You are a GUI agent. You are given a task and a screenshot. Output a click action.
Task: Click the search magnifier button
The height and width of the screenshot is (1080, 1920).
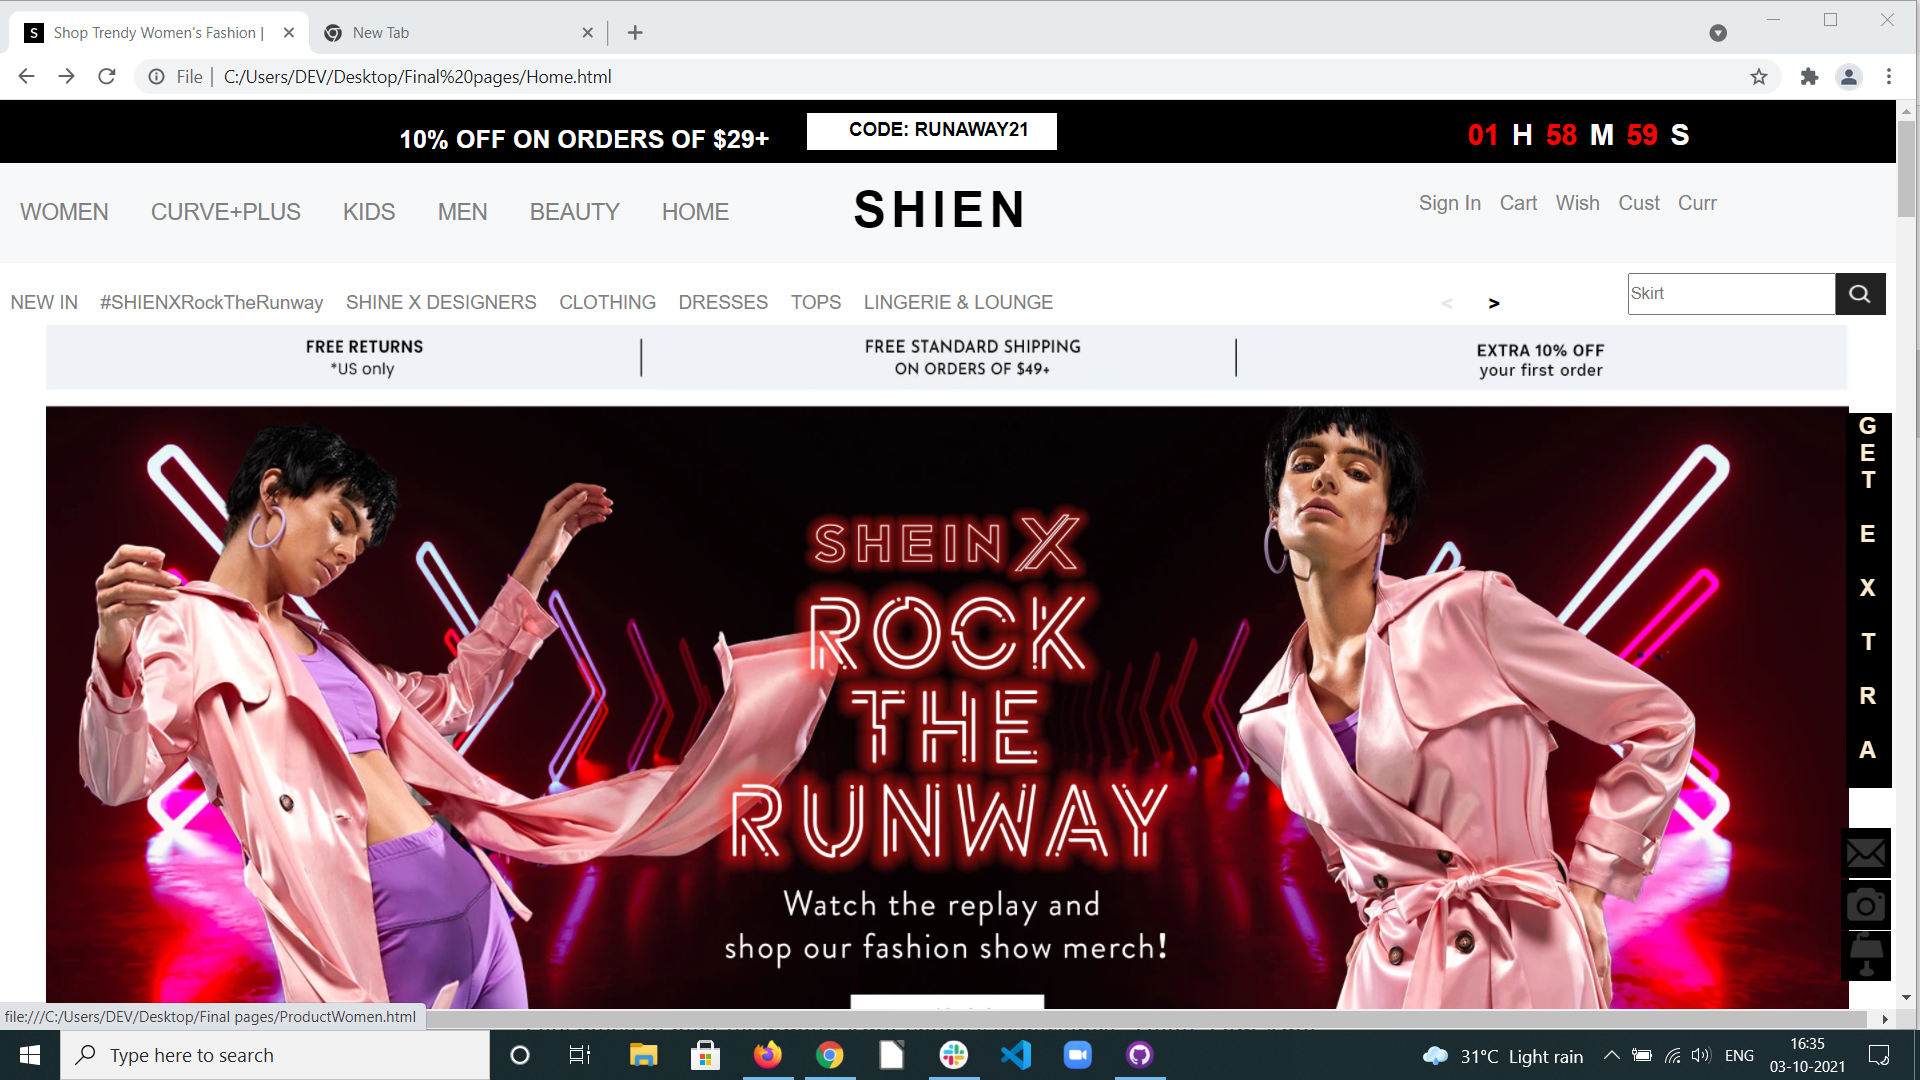point(1859,294)
